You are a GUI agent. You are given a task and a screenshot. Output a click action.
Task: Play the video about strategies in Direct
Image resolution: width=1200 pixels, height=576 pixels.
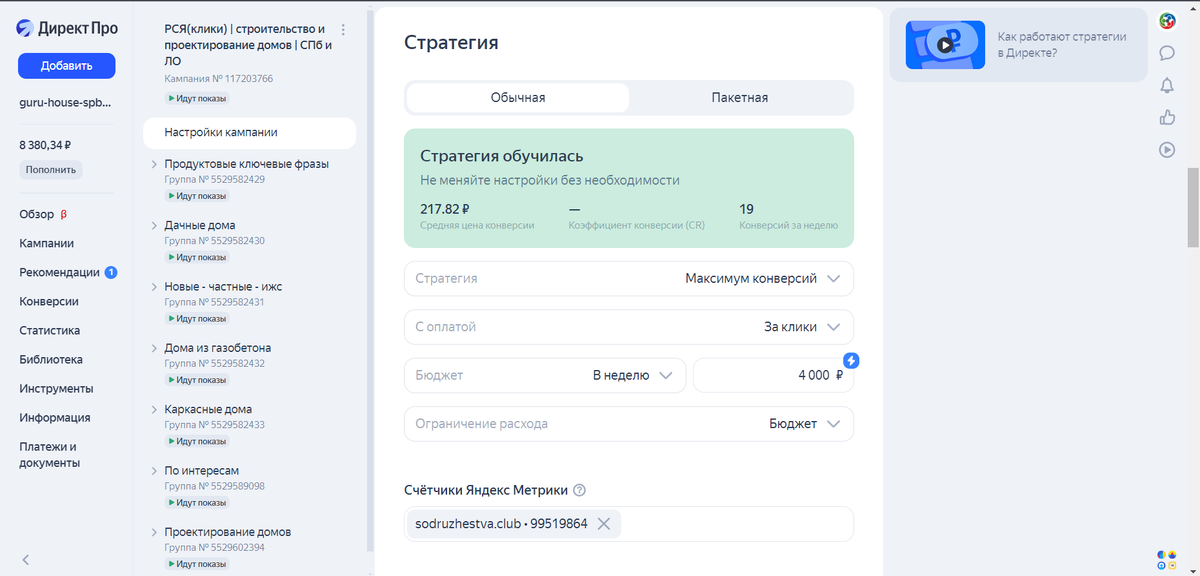click(x=944, y=44)
